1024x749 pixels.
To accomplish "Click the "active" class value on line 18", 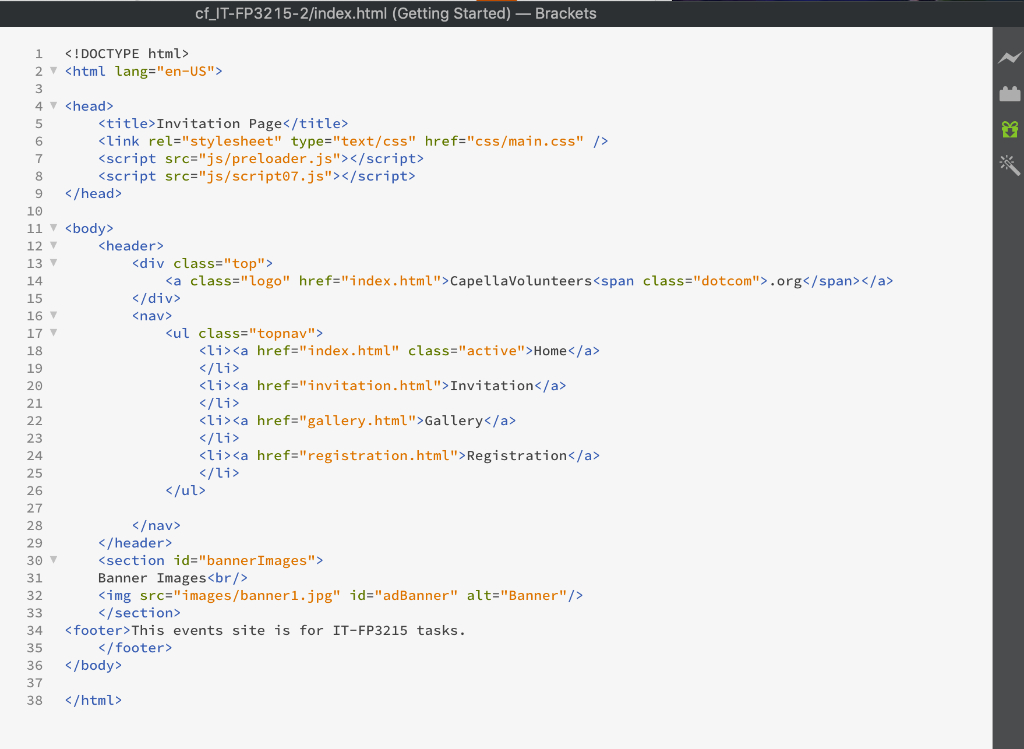I will click(x=492, y=351).
